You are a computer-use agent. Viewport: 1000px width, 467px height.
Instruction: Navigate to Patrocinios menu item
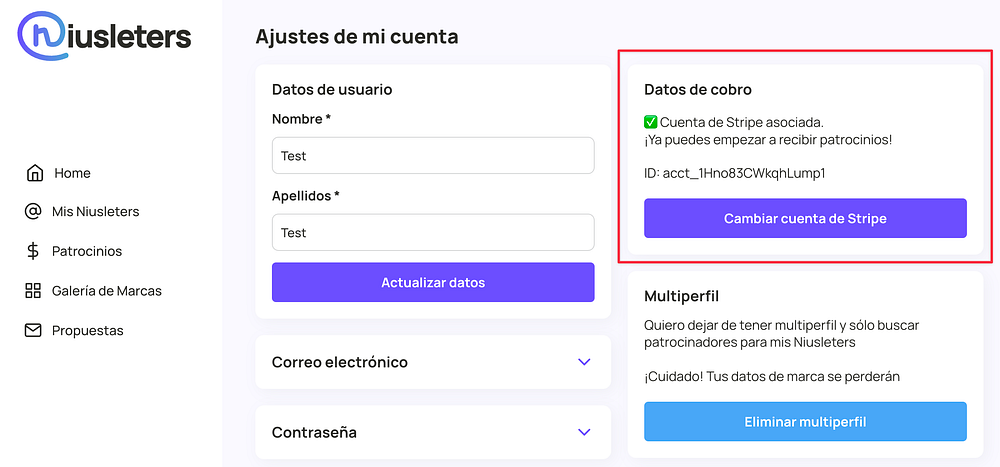[x=87, y=251]
